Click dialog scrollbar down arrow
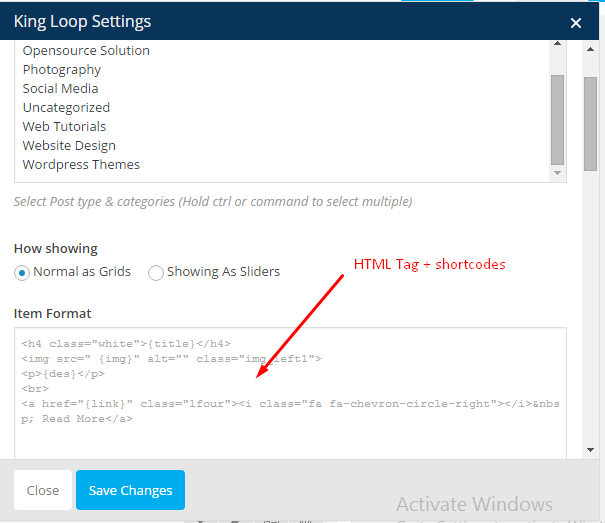 click(590, 450)
